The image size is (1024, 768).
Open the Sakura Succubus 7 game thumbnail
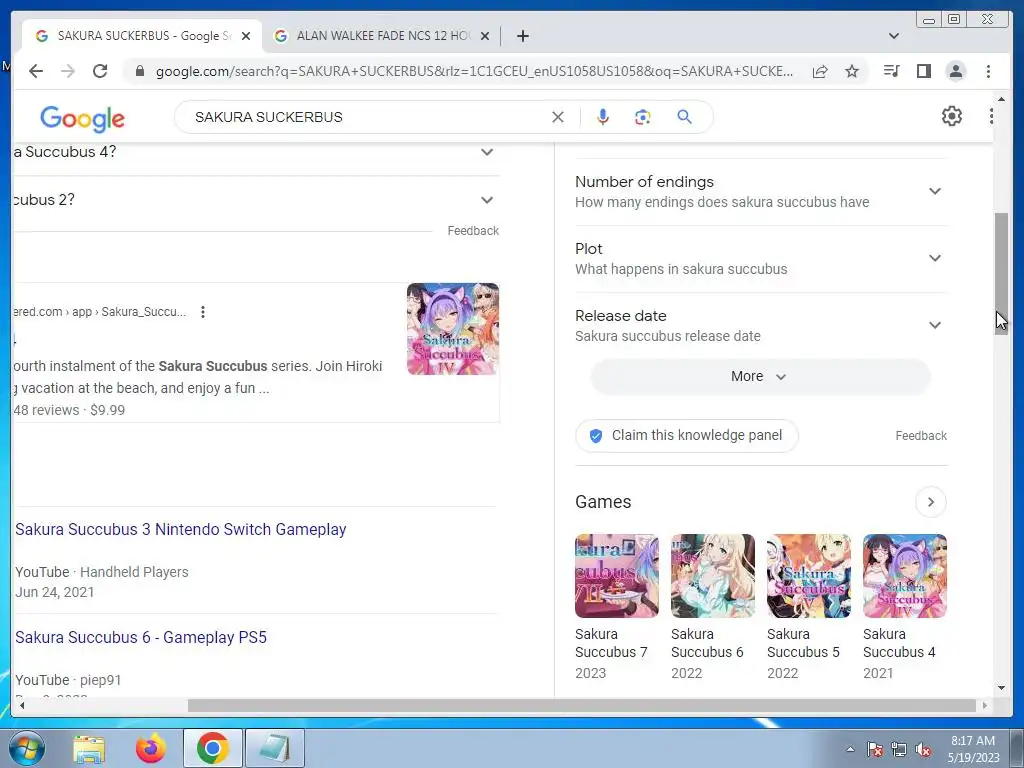click(616, 576)
